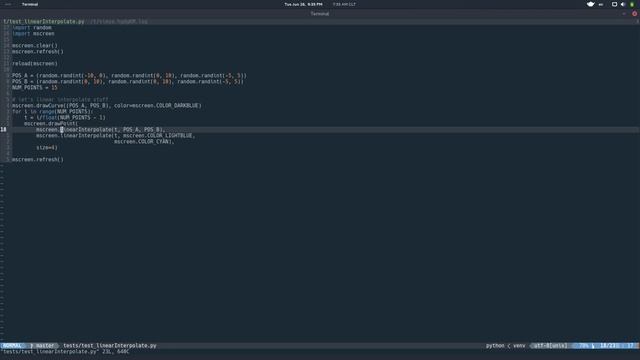Click the secondary clock showing CLT time
Viewport: 640px width, 360px height.
(x=344, y=4)
